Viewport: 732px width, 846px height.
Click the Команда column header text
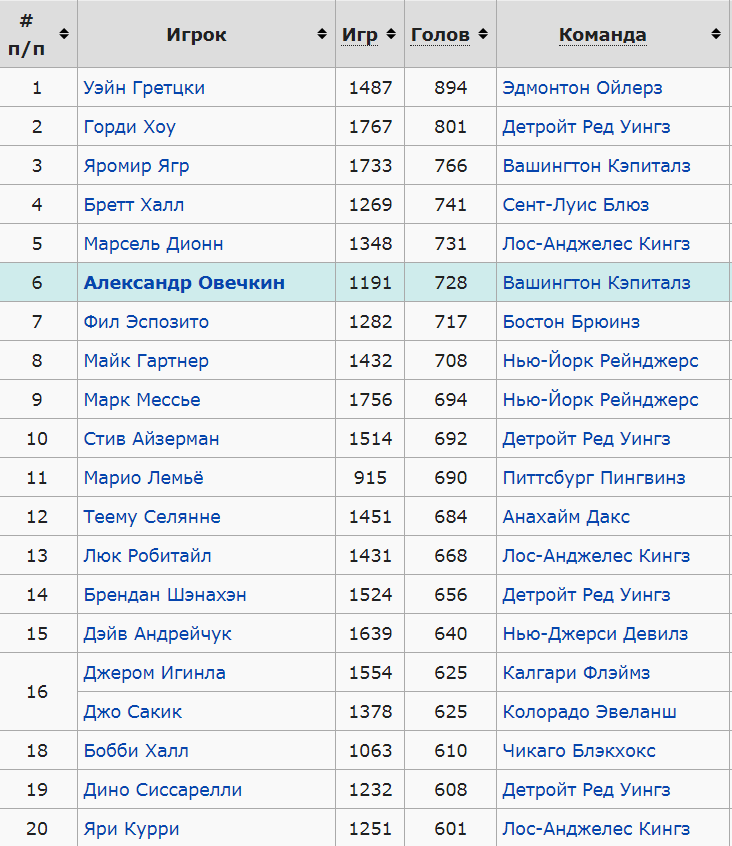coord(603,35)
